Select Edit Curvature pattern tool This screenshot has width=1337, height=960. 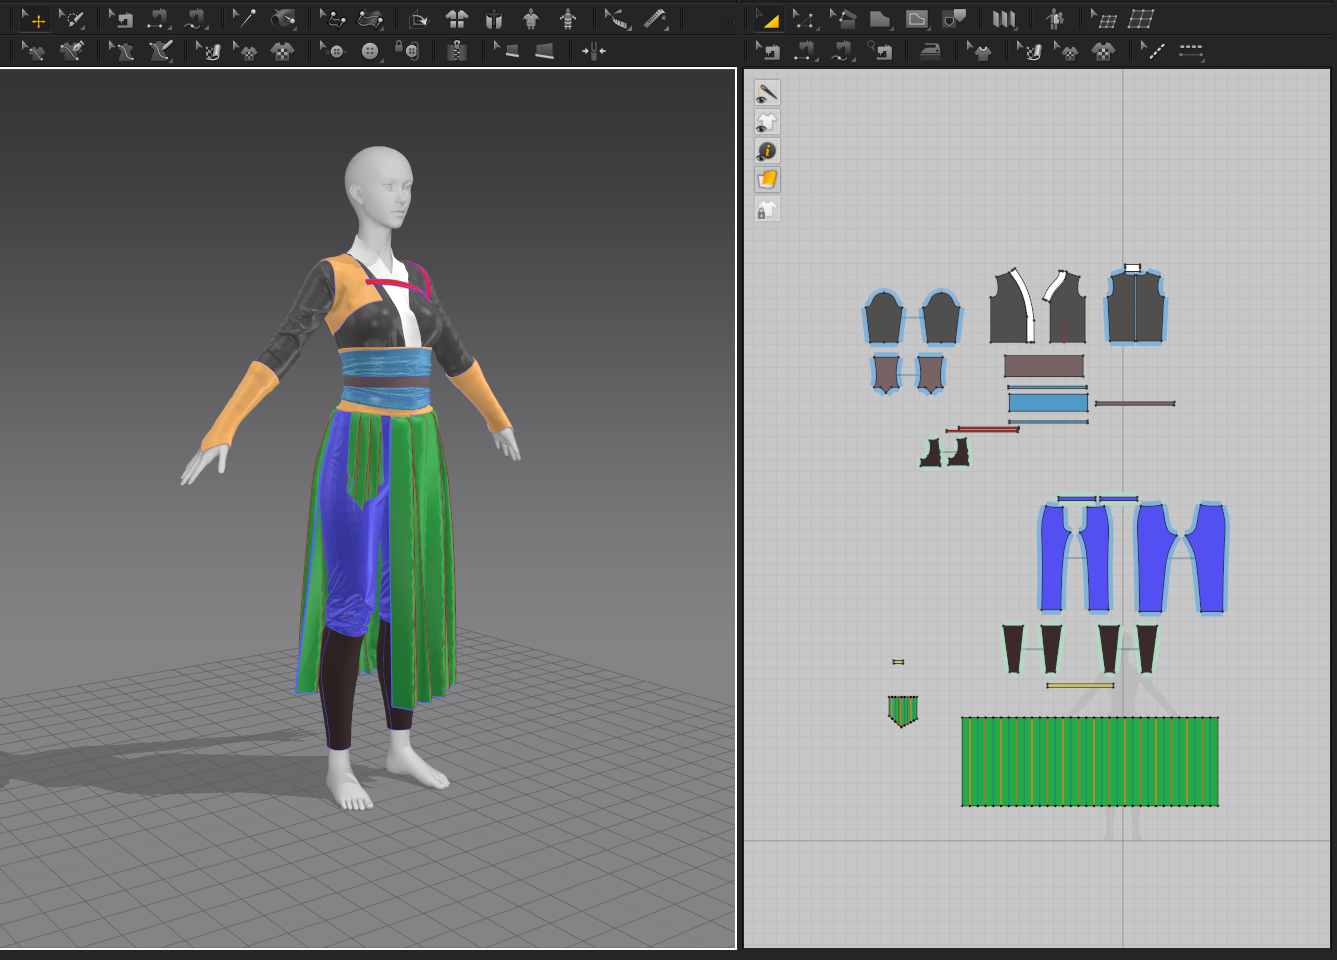[x=842, y=19]
